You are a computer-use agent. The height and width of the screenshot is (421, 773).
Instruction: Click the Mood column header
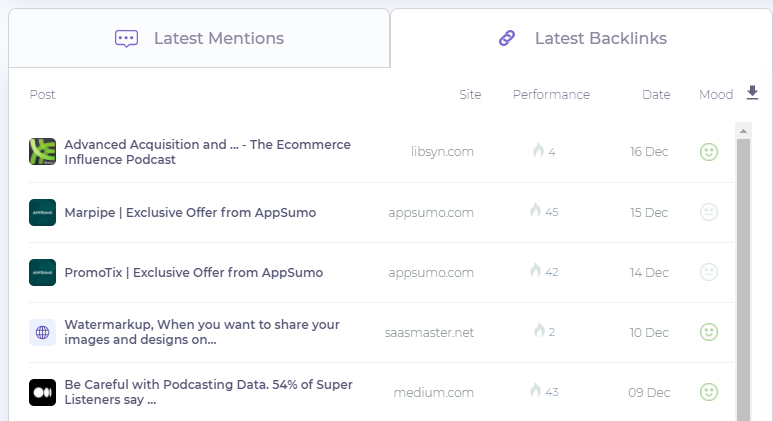click(x=716, y=95)
